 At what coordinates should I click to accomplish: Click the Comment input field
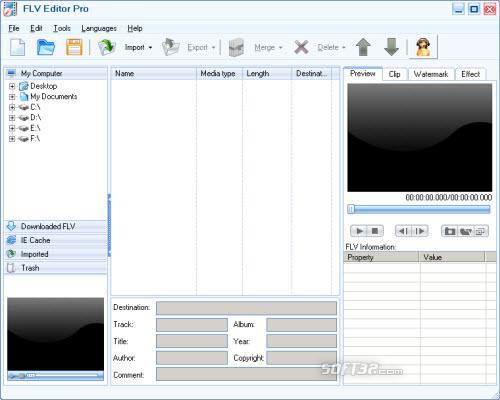246,374
